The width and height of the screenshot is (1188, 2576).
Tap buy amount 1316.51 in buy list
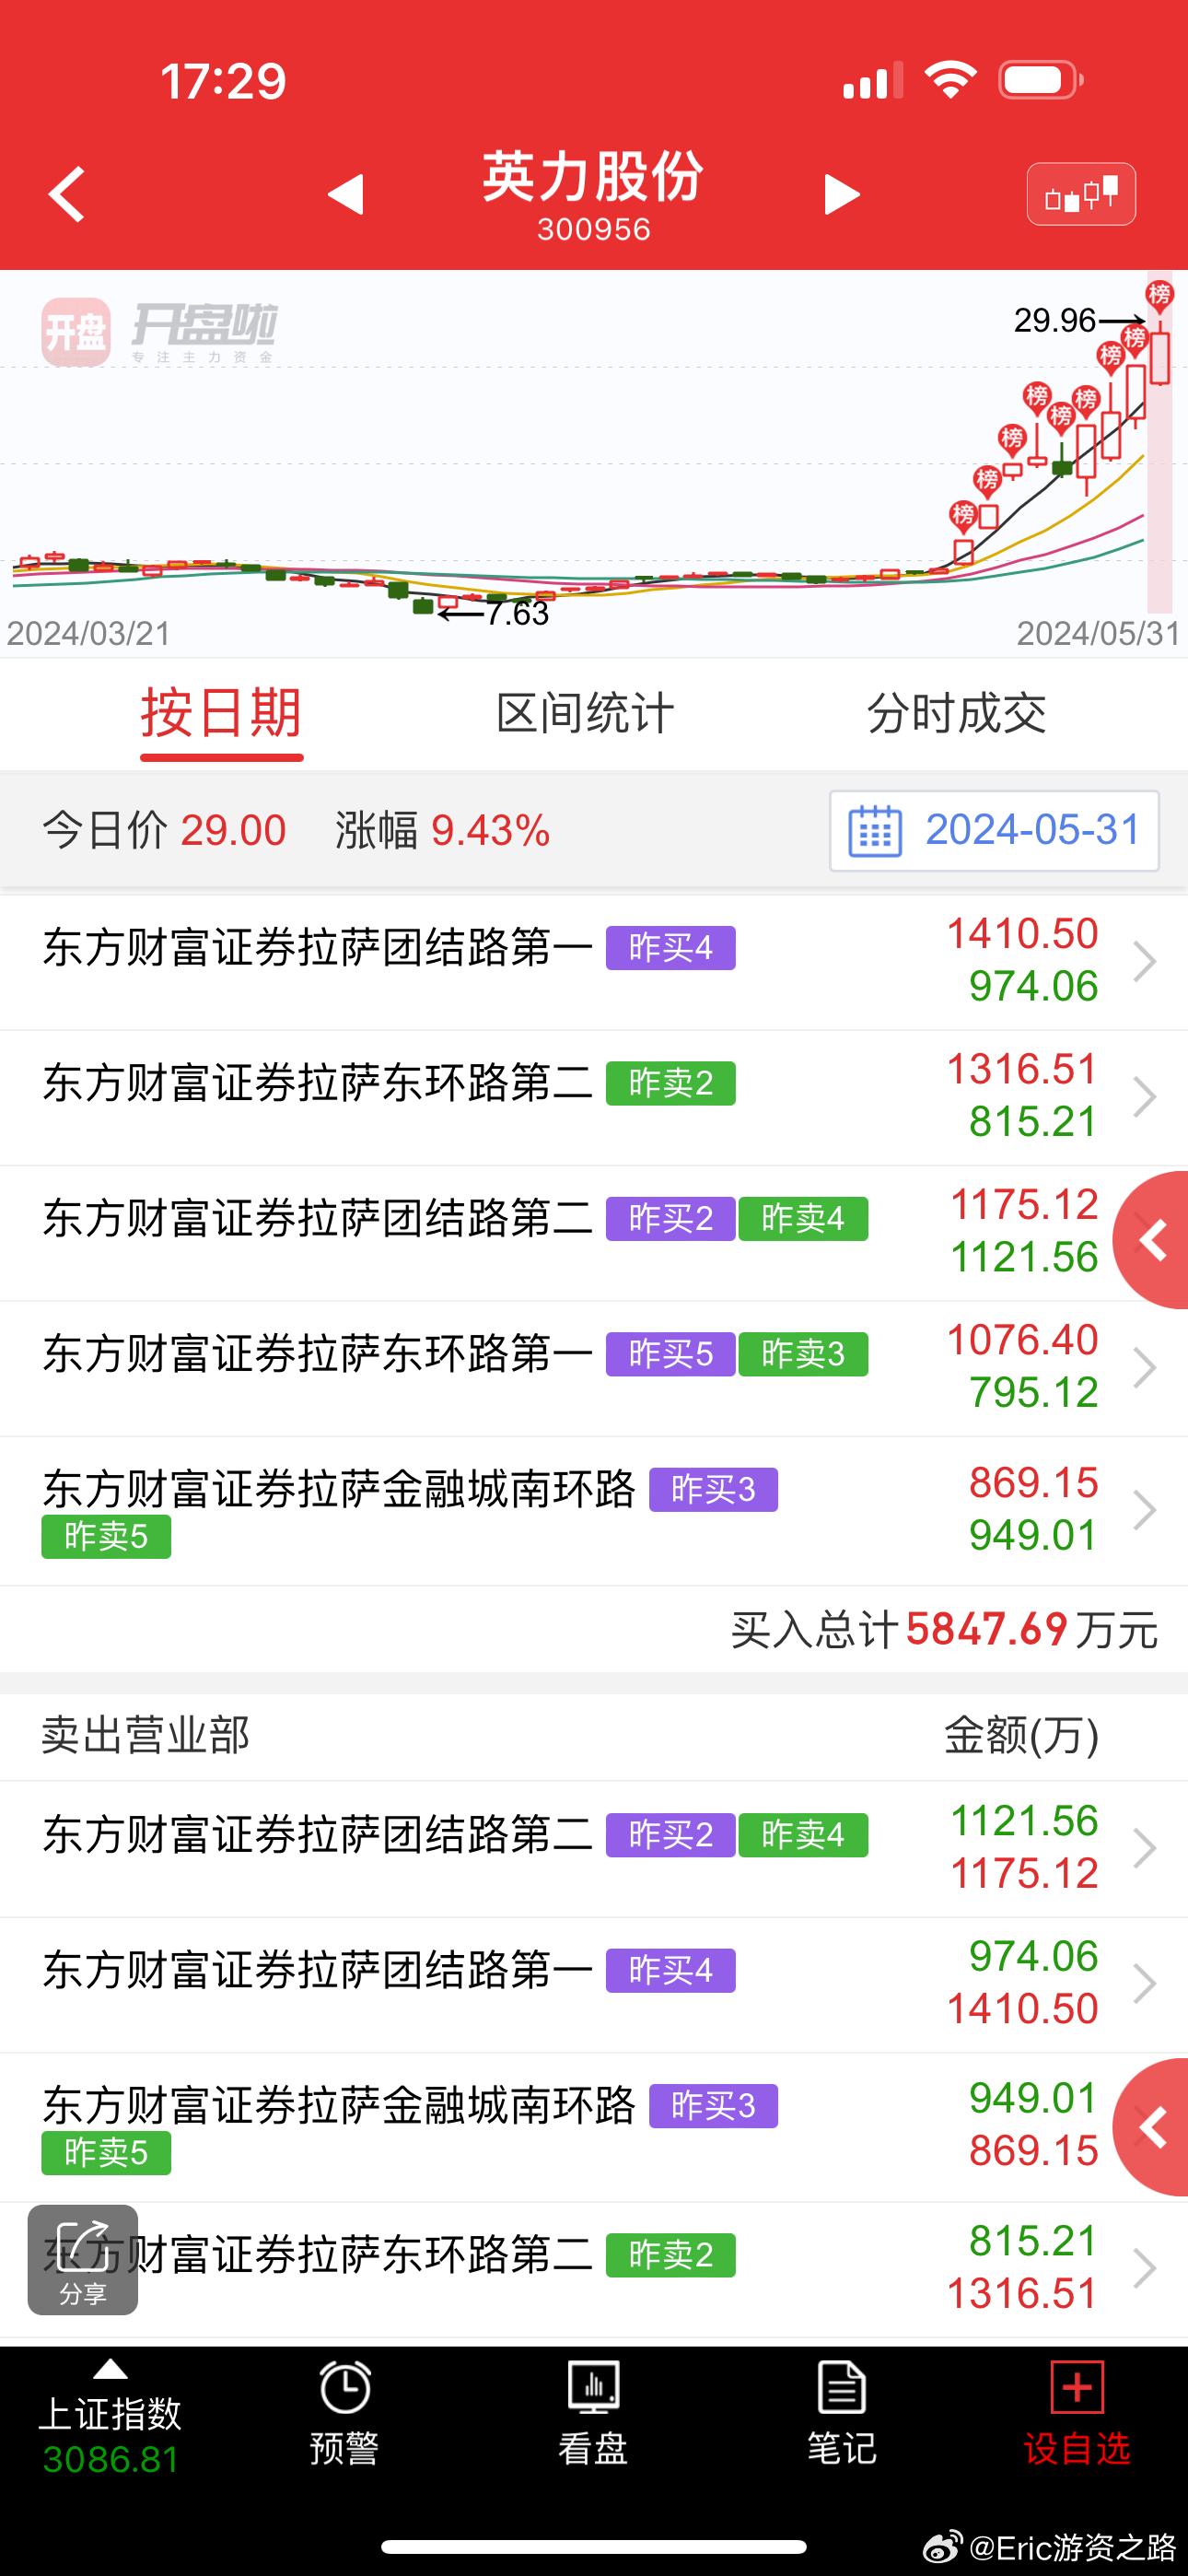[1022, 1069]
